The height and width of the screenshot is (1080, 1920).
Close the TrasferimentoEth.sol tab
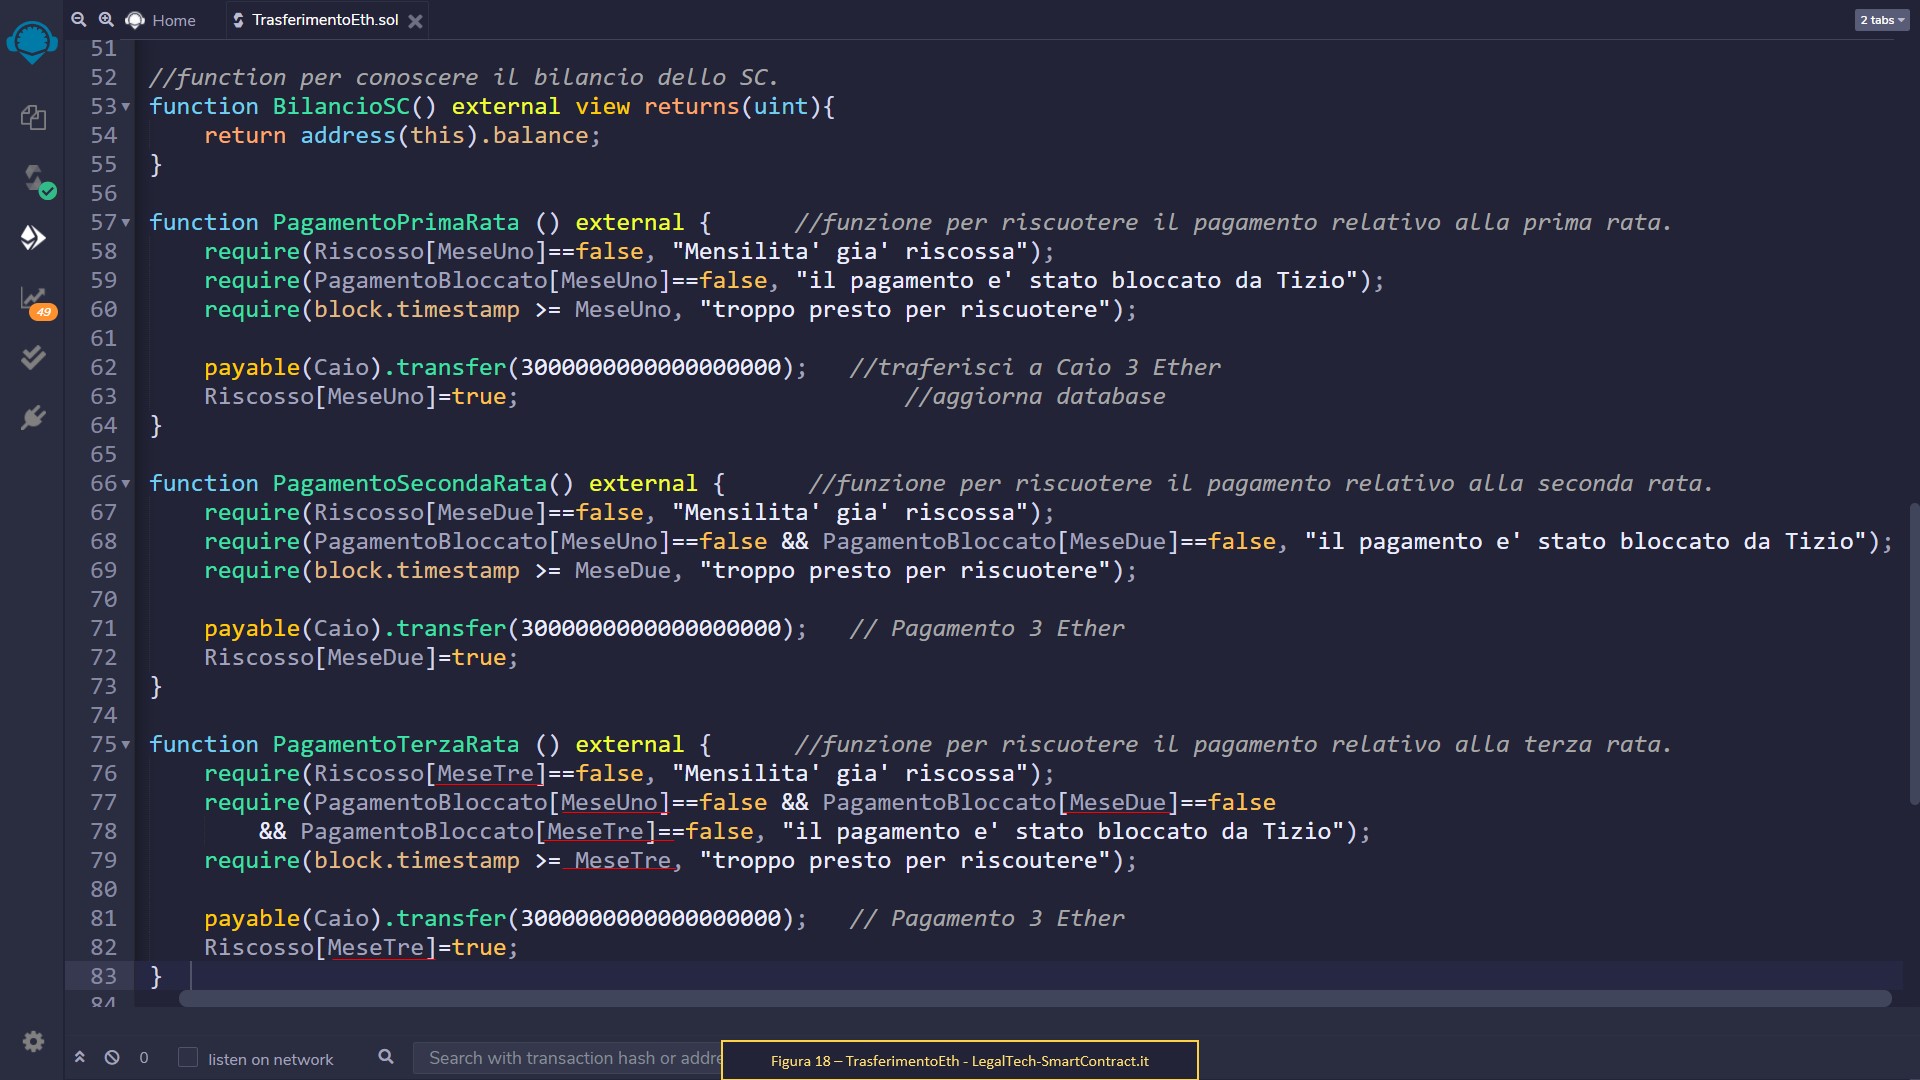pyautogui.click(x=415, y=20)
